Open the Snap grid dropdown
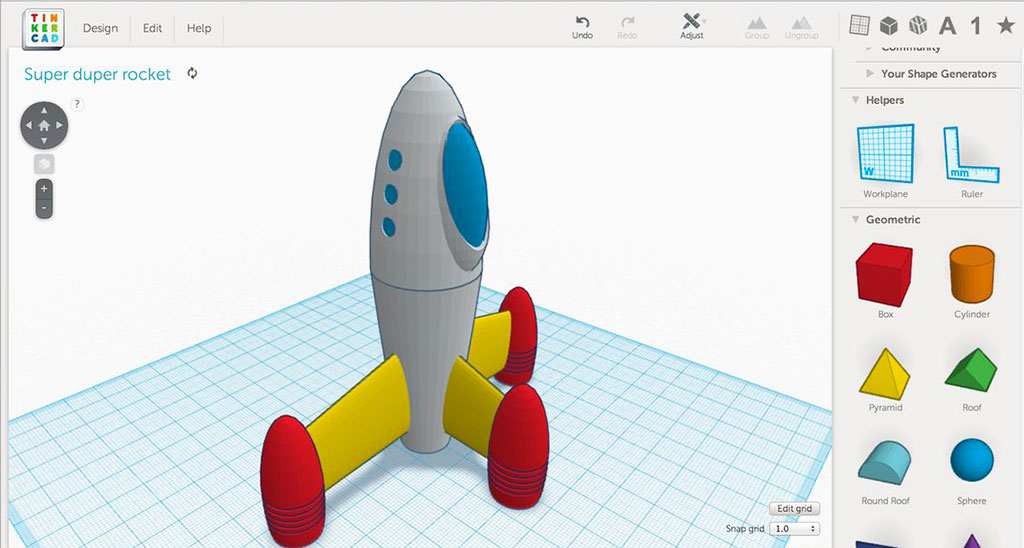The height and width of the screenshot is (548, 1024). pyautogui.click(x=794, y=528)
